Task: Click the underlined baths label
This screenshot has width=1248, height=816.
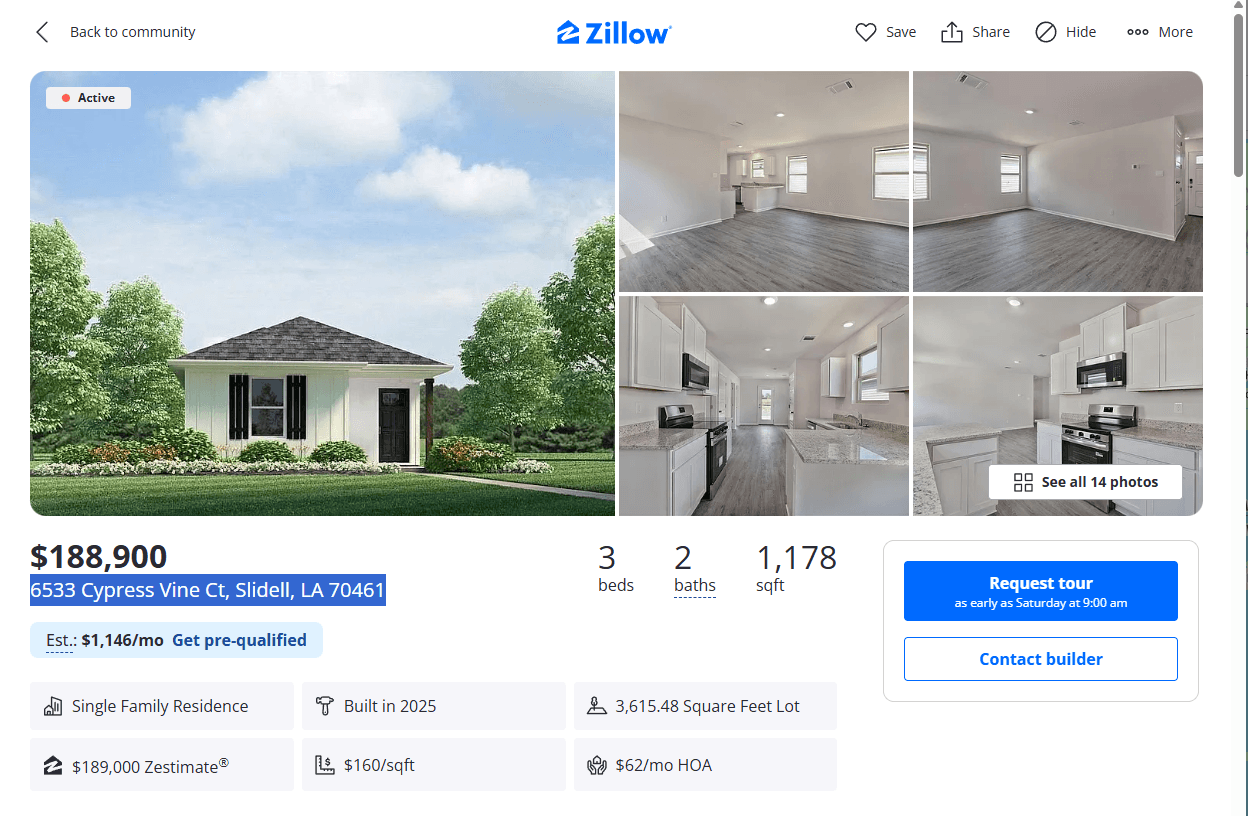Action: click(695, 586)
